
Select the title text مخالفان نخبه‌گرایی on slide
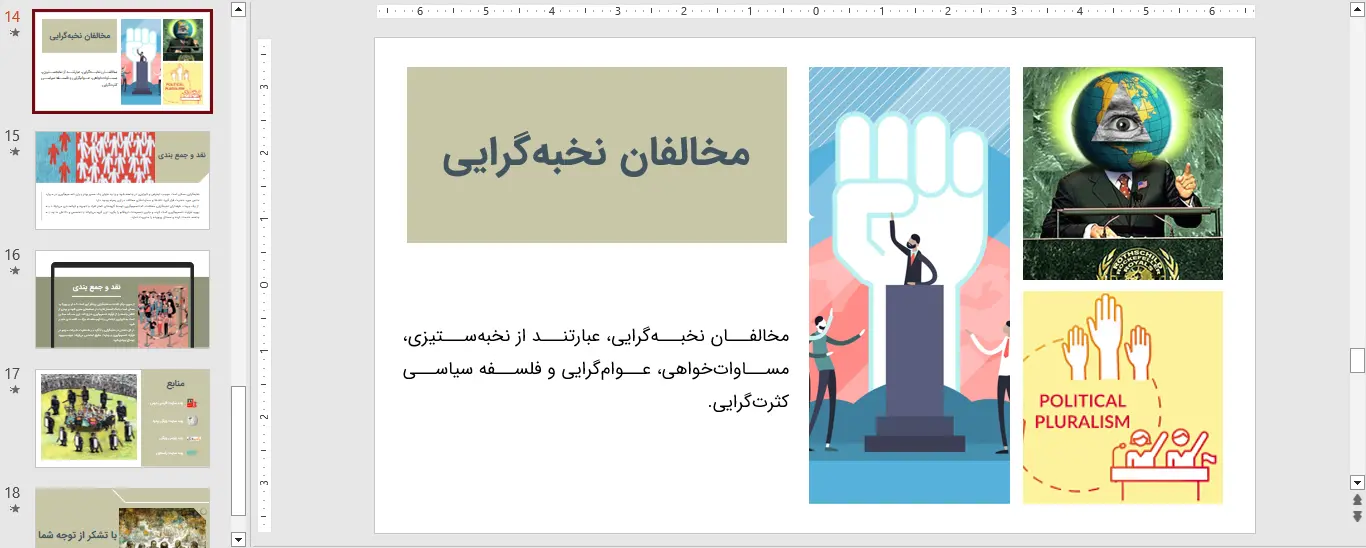tap(597, 154)
